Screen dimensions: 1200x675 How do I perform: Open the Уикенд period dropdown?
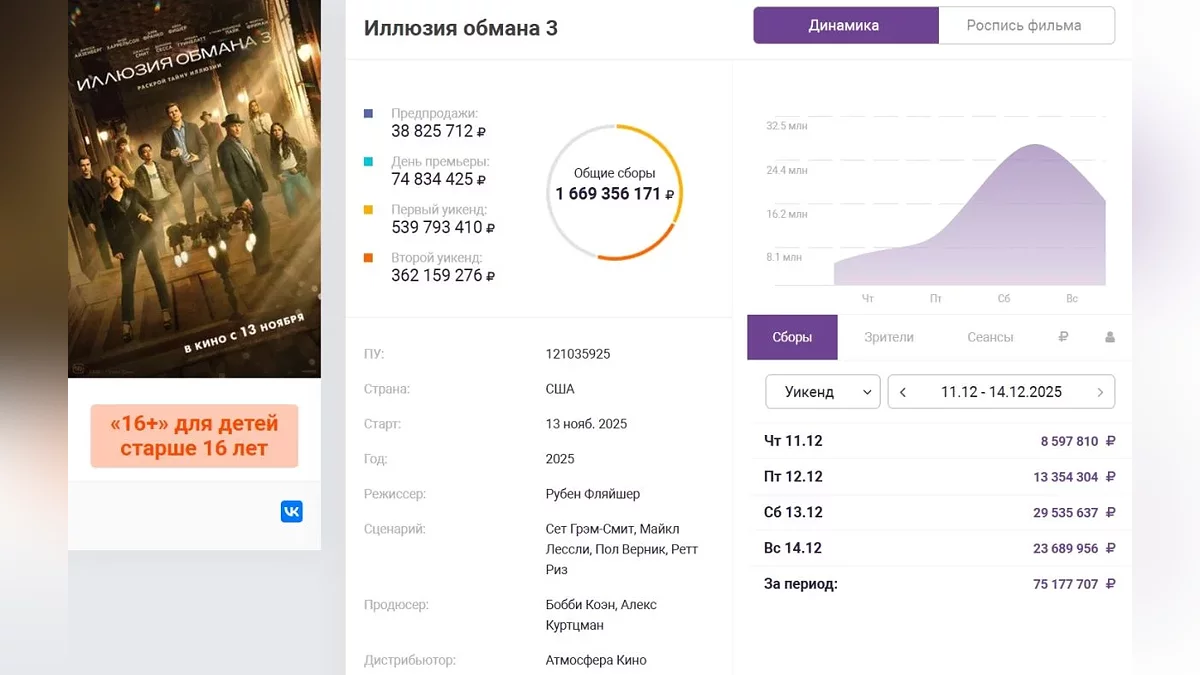822,392
